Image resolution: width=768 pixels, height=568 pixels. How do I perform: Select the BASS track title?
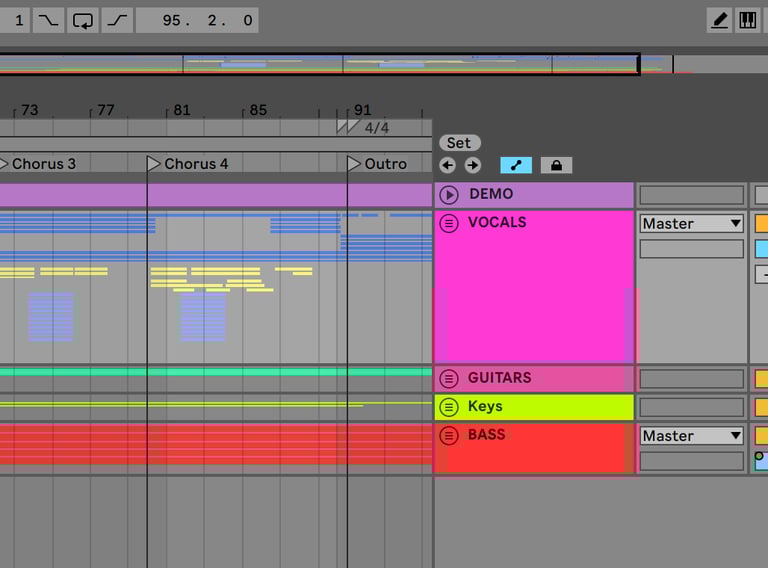tap(486, 434)
